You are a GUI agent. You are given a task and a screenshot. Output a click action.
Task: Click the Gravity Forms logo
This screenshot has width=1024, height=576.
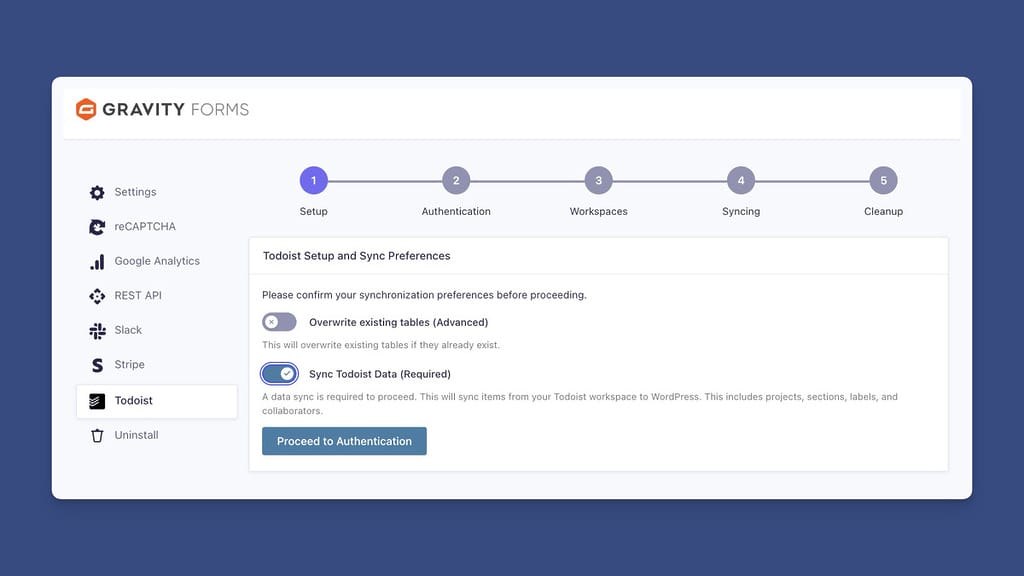point(162,109)
